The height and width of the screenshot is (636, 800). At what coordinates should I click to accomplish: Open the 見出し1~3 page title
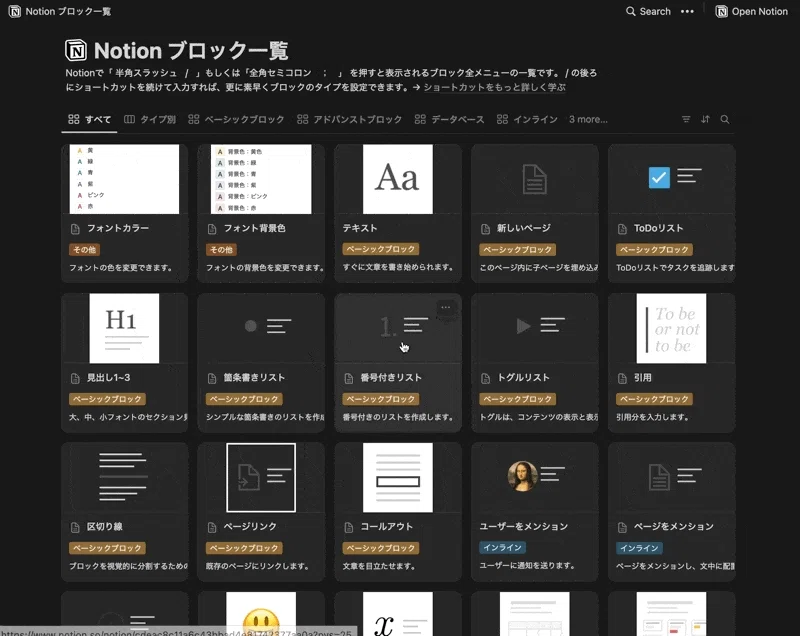pyautogui.click(x=108, y=377)
